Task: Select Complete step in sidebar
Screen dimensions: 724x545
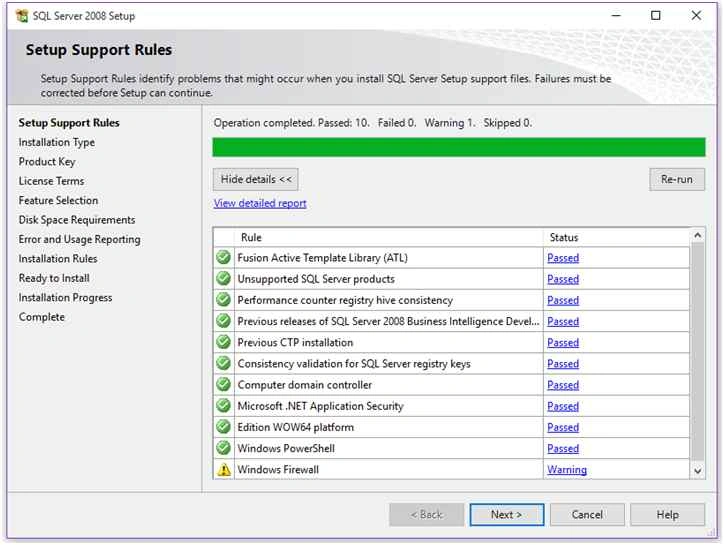Action: pyautogui.click(x=42, y=317)
